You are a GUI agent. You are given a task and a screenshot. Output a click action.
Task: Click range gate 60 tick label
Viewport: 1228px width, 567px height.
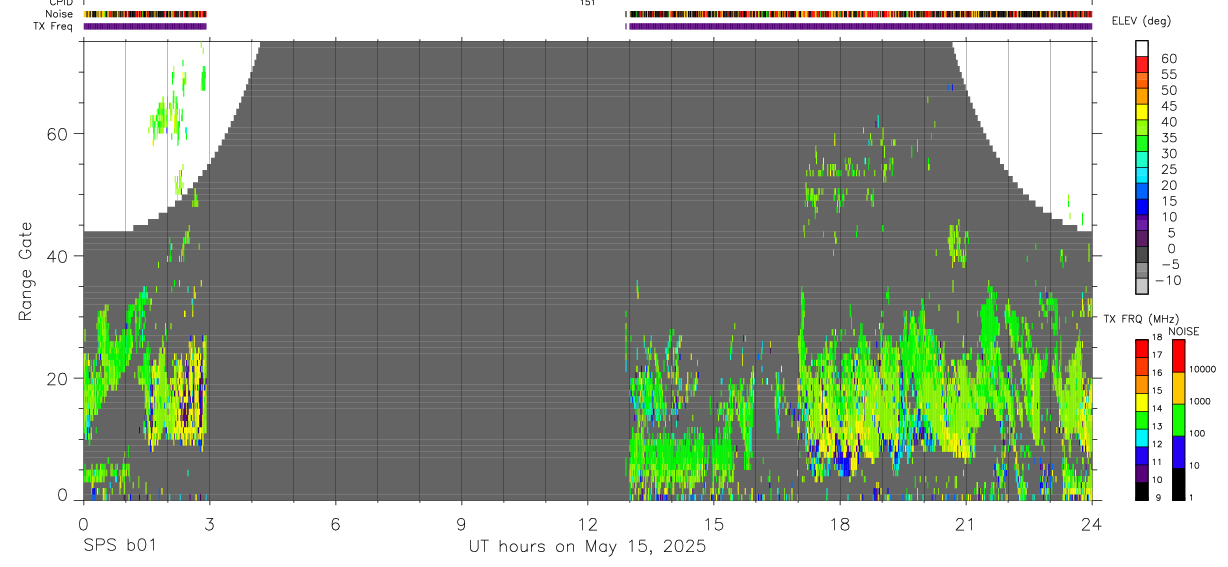pos(59,134)
